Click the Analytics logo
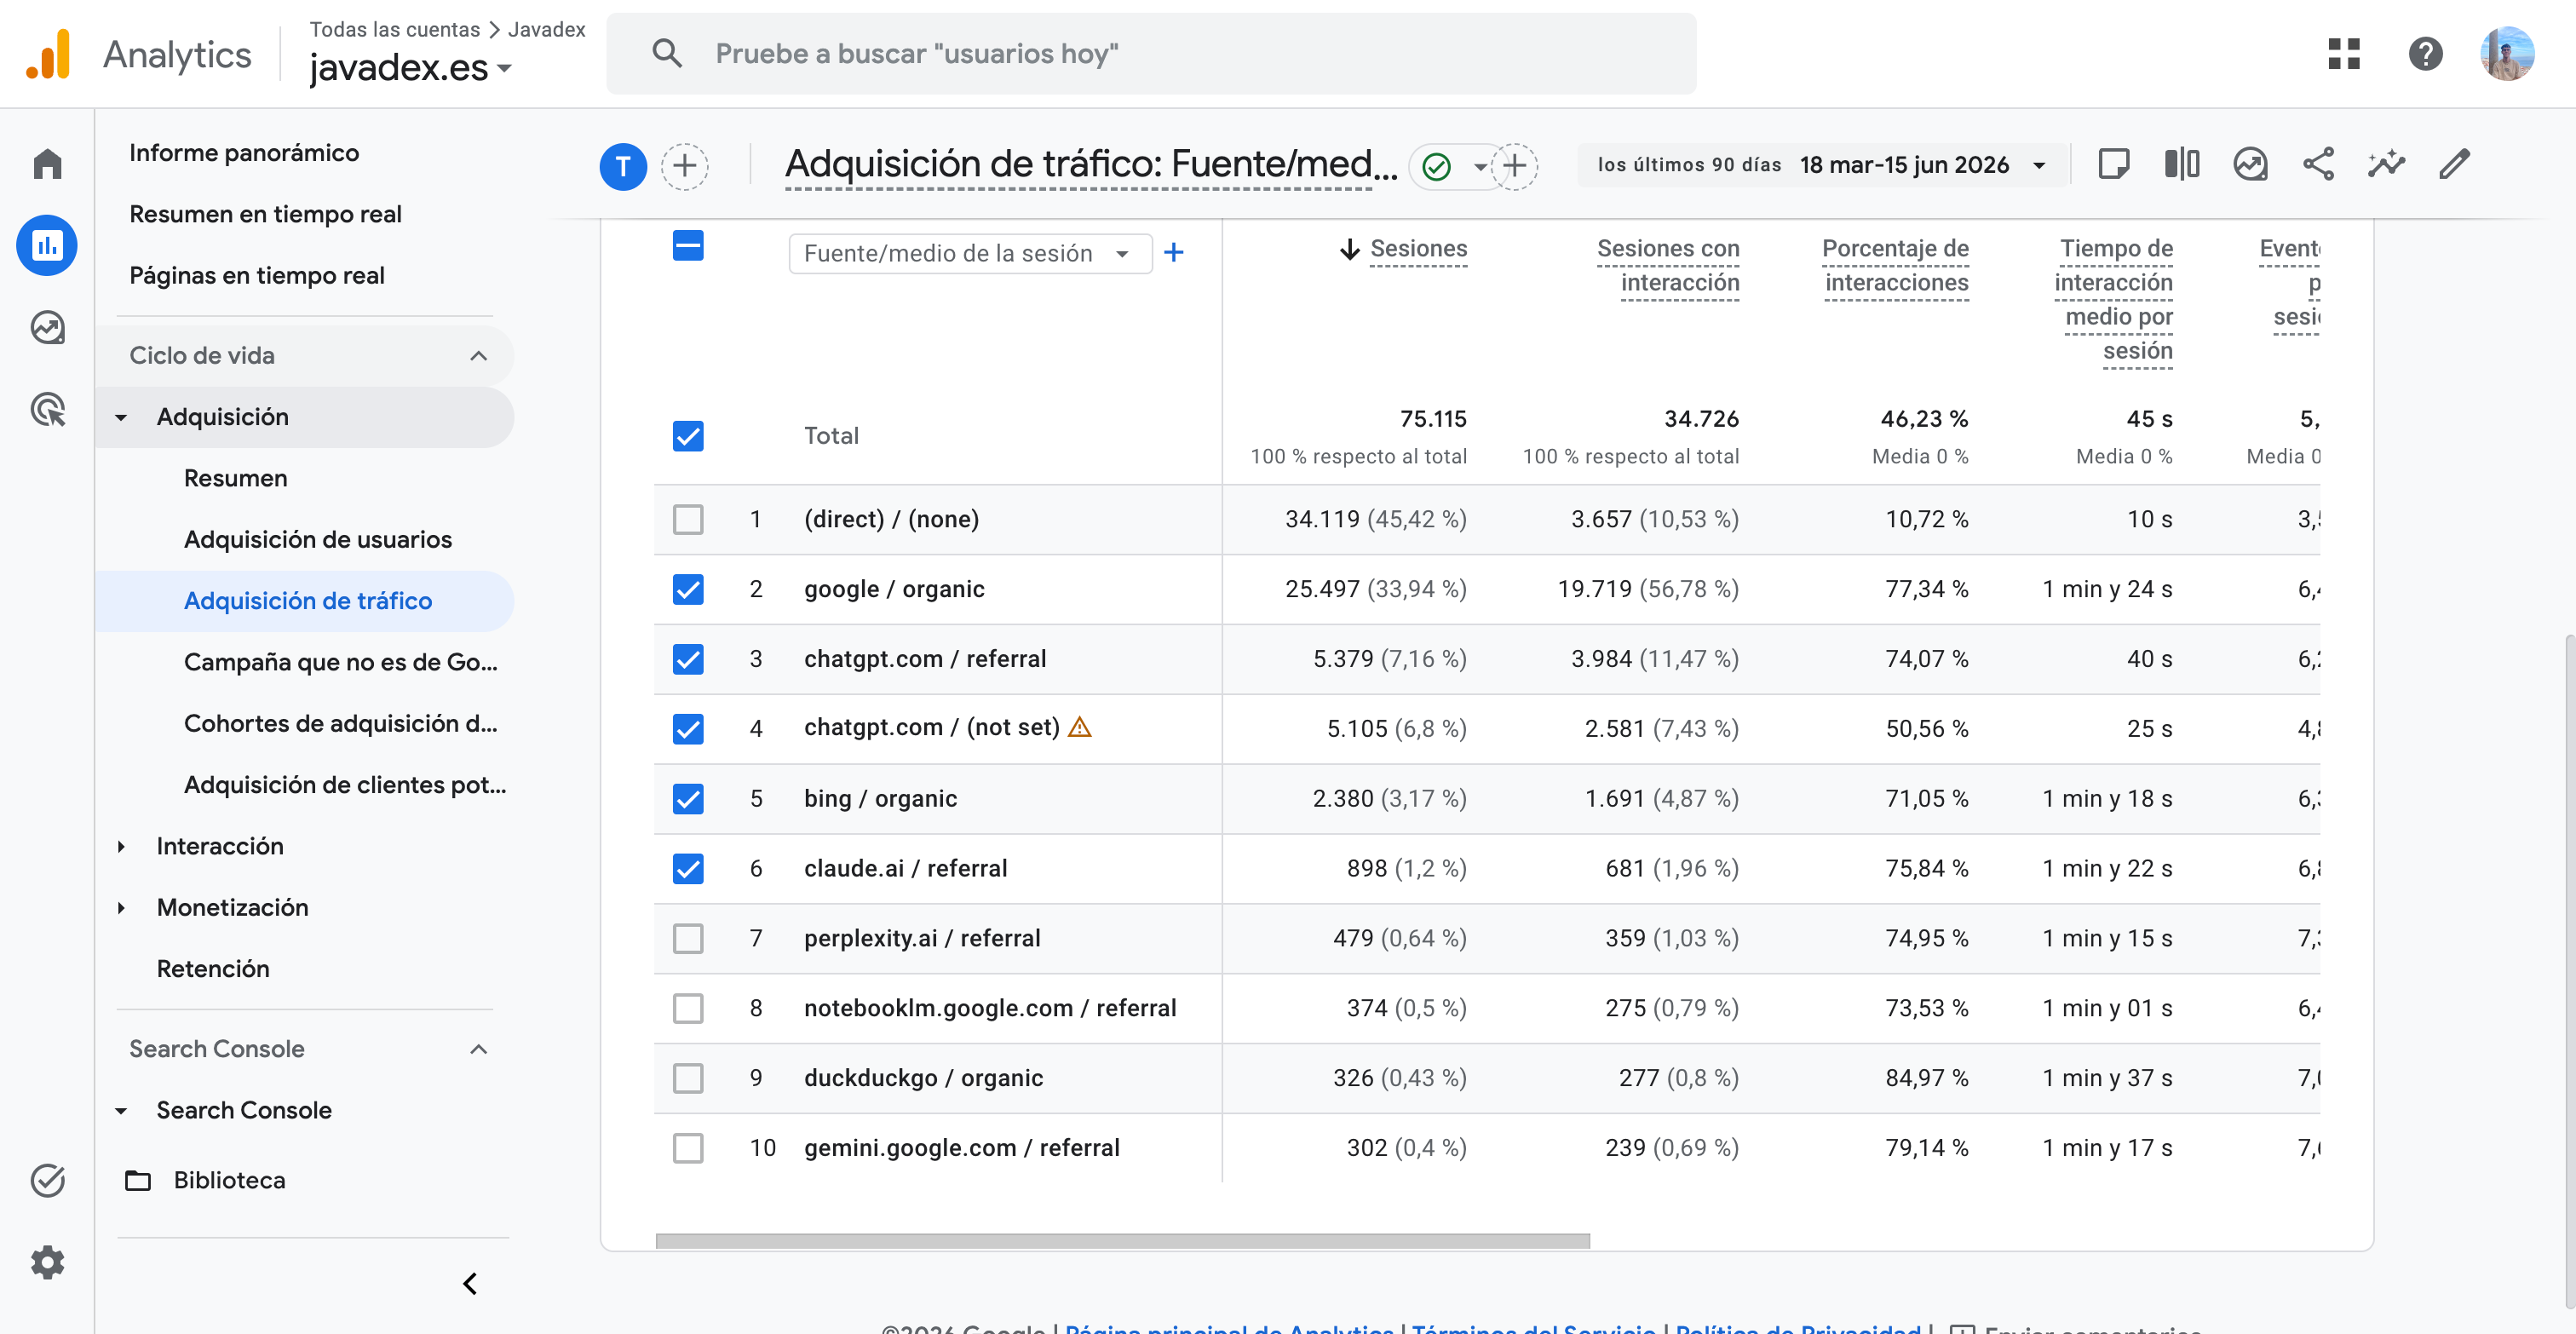 point(48,54)
